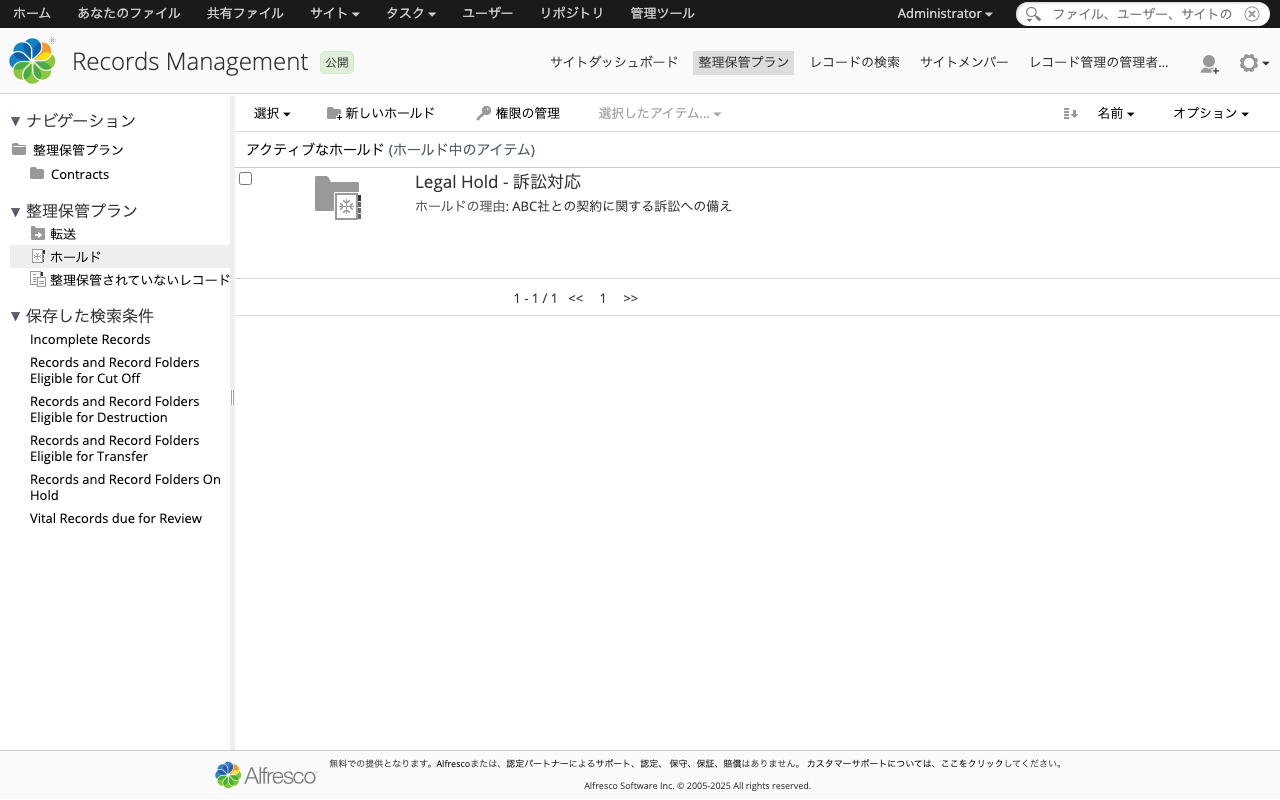Open the サイト menu dropdown

tap(335, 14)
